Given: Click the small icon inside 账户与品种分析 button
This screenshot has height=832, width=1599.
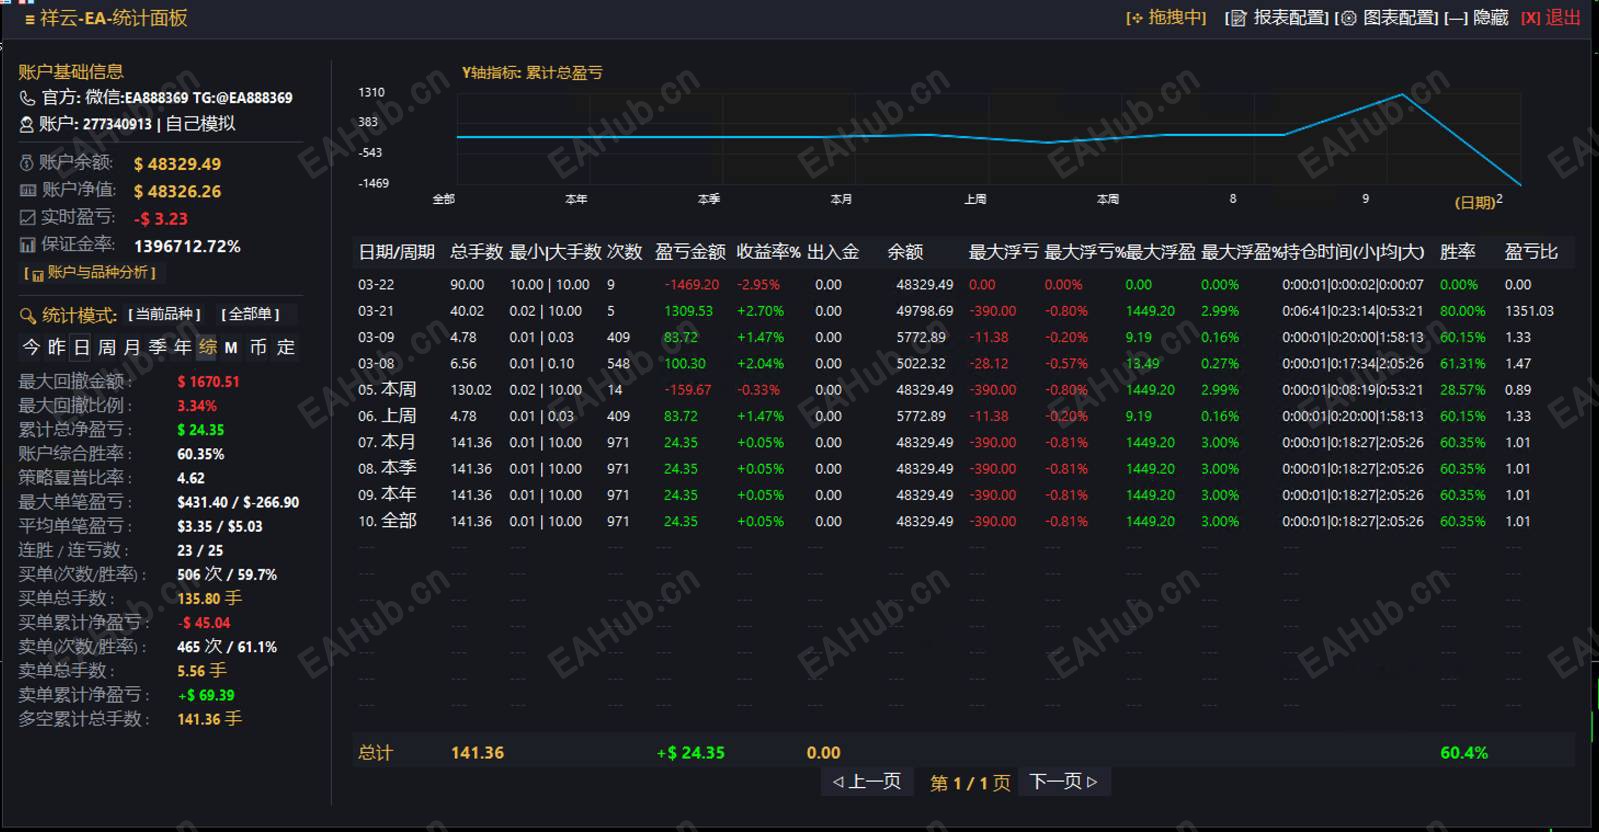Looking at the screenshot, I should point(38,274).
